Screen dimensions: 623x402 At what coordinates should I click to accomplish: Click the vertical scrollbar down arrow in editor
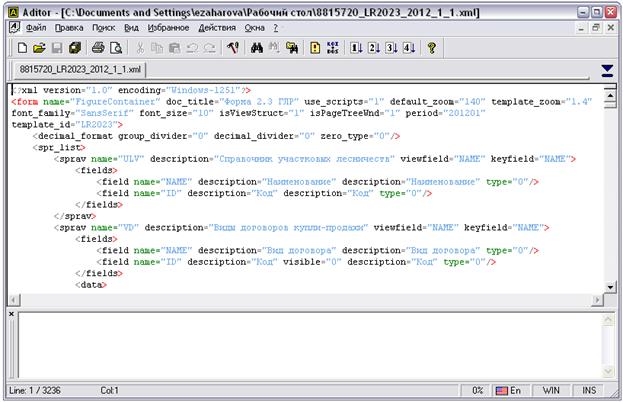[611, 288]
